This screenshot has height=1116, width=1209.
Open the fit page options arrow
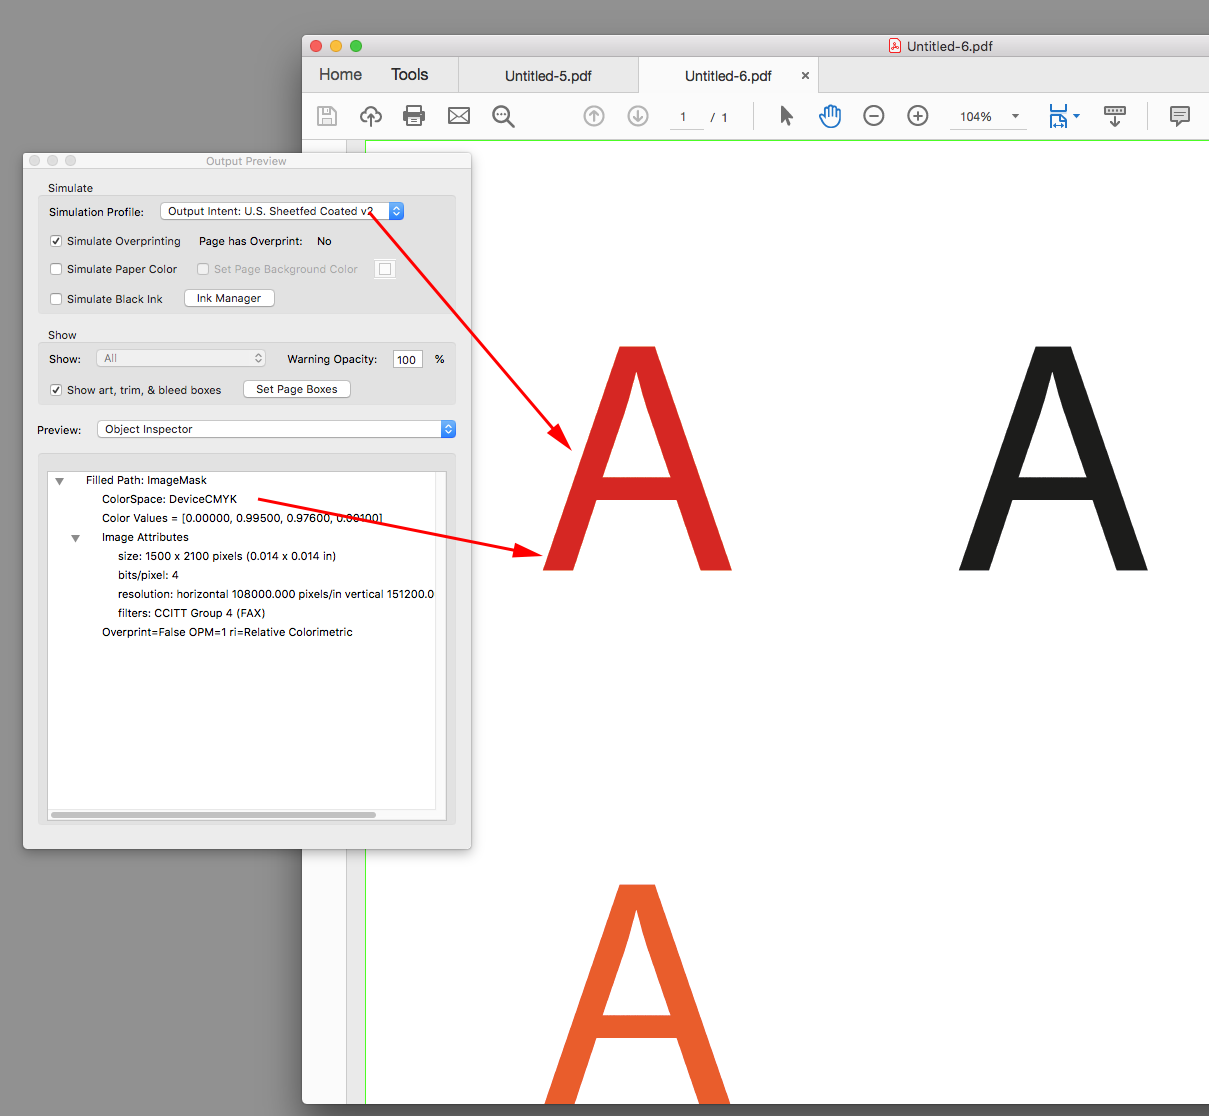click(1076, 116)
